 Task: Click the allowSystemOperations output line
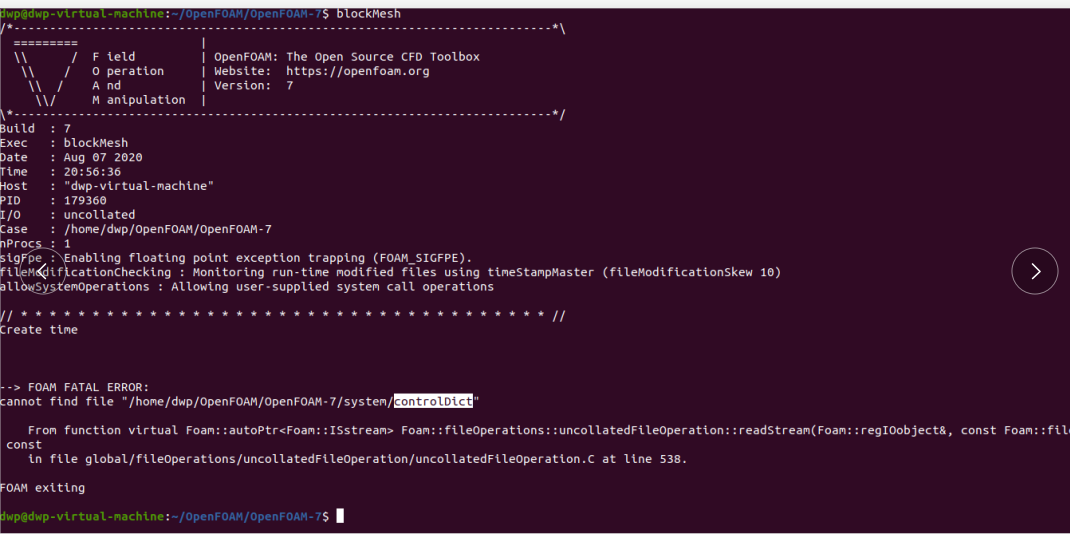click(x=247, y=287)
